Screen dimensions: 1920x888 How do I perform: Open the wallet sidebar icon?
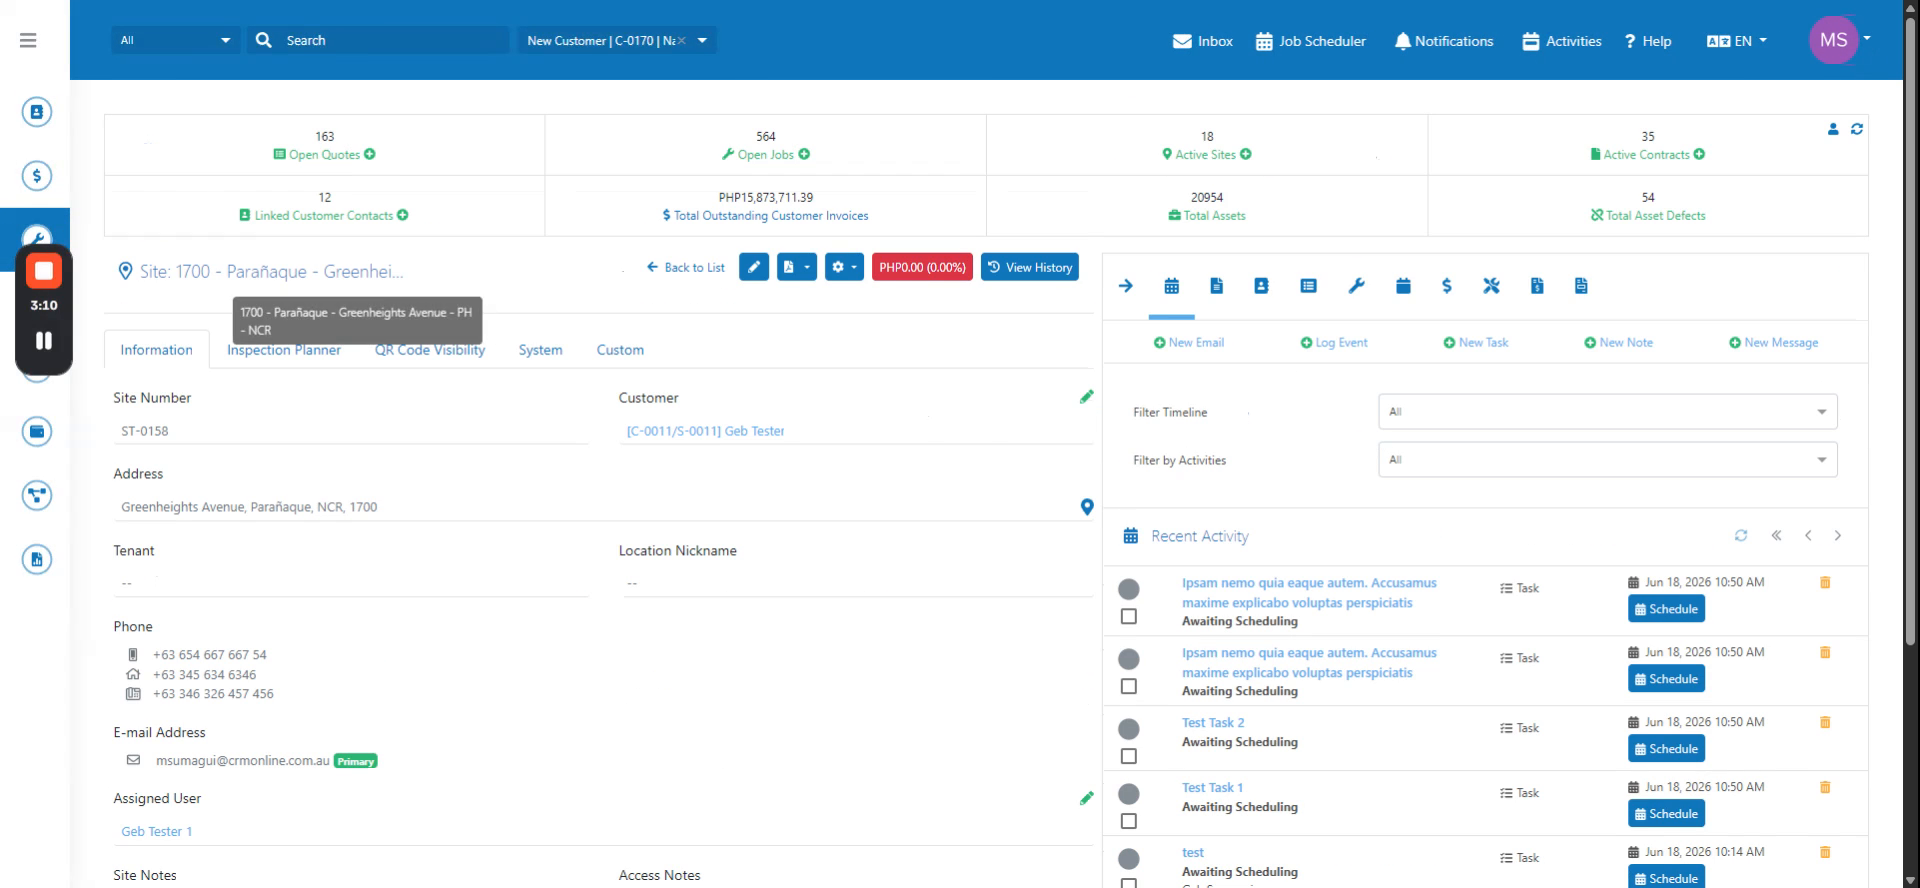pyautogui.click(x=37, y=432)
